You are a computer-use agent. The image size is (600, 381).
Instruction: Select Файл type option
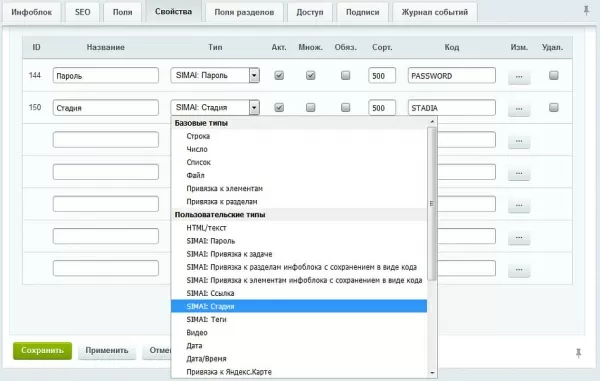pyautogui.click(x=299, y=175)
